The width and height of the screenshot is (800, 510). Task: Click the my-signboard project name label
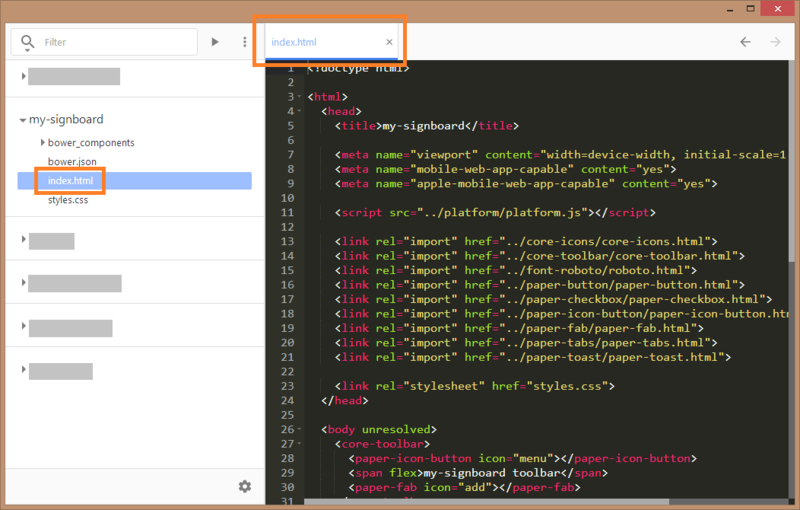click(x=66, y=119)
